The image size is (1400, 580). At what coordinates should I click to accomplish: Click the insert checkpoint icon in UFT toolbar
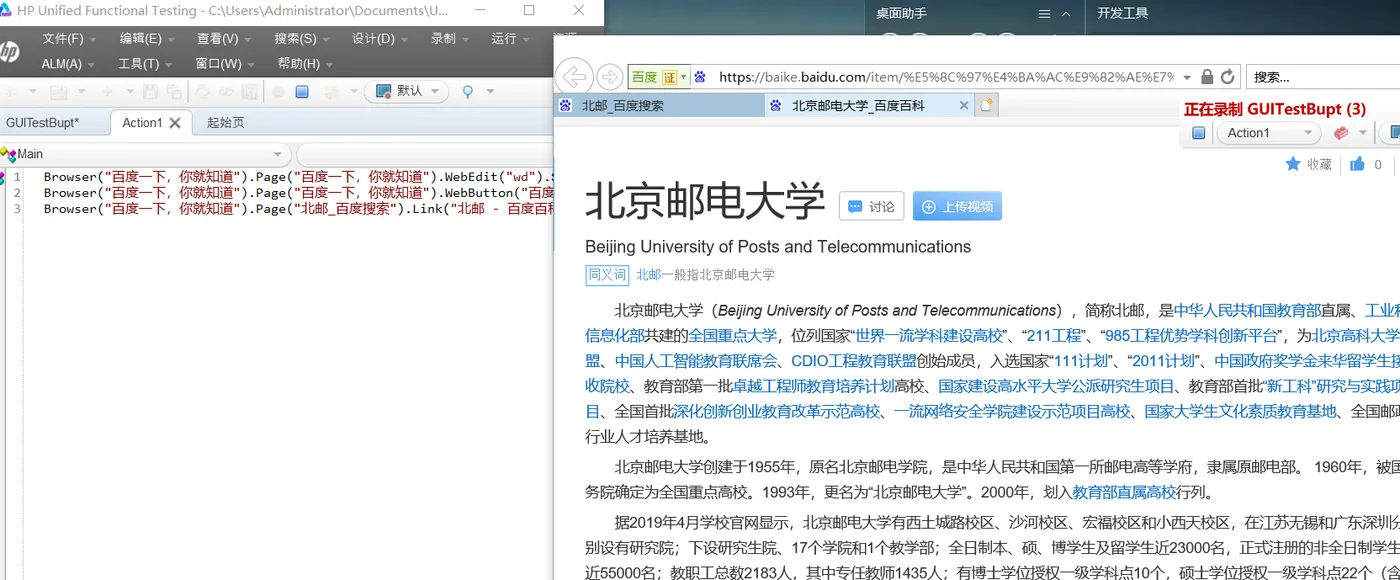point(331,91)
